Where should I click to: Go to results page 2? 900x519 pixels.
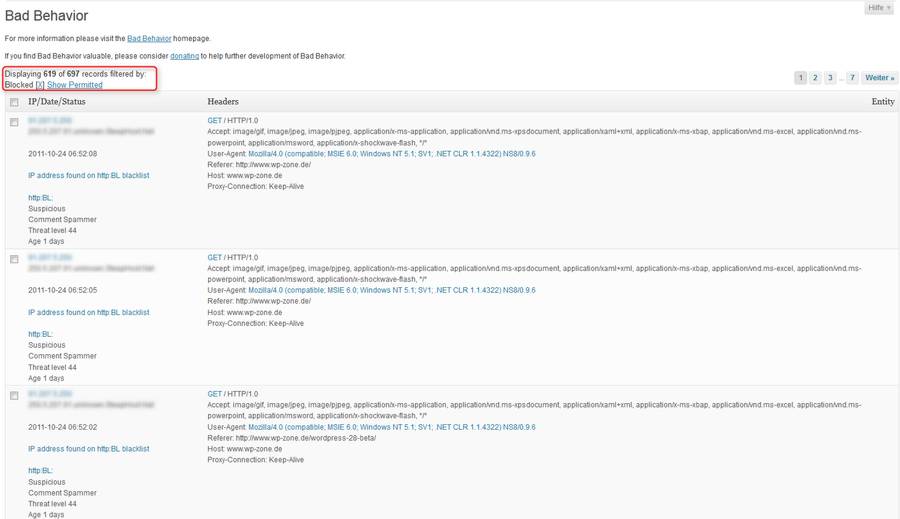coord(815,78)
